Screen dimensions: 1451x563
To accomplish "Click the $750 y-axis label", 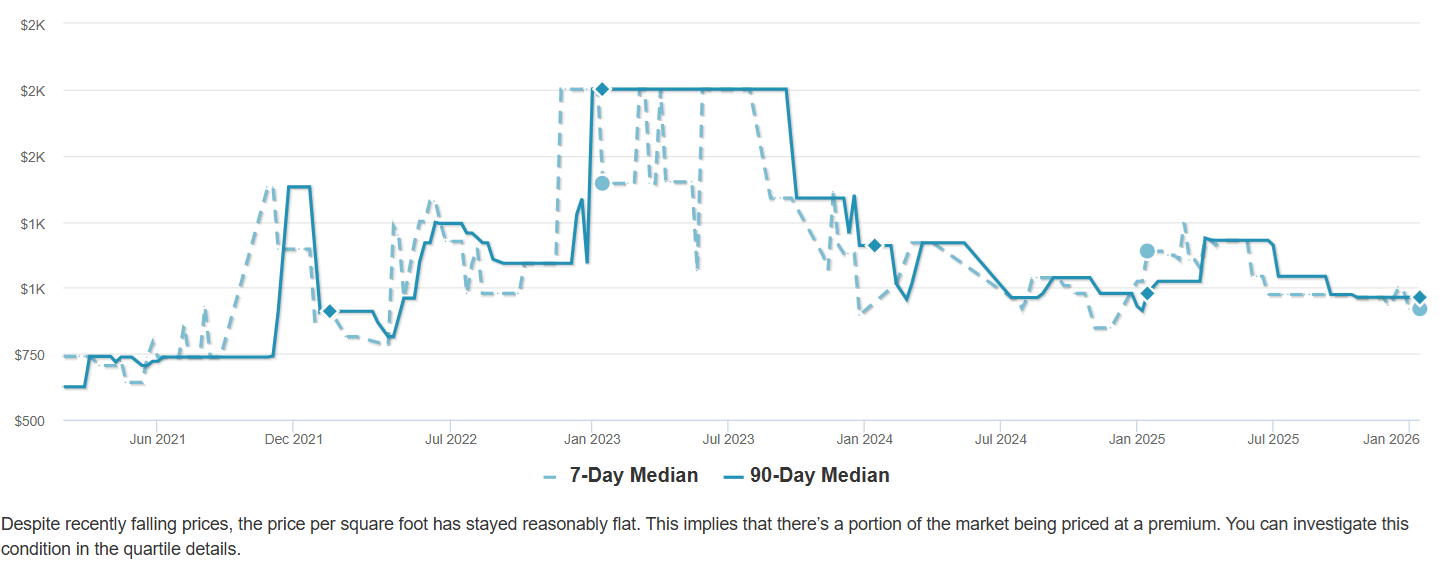I will coord(31,355).
